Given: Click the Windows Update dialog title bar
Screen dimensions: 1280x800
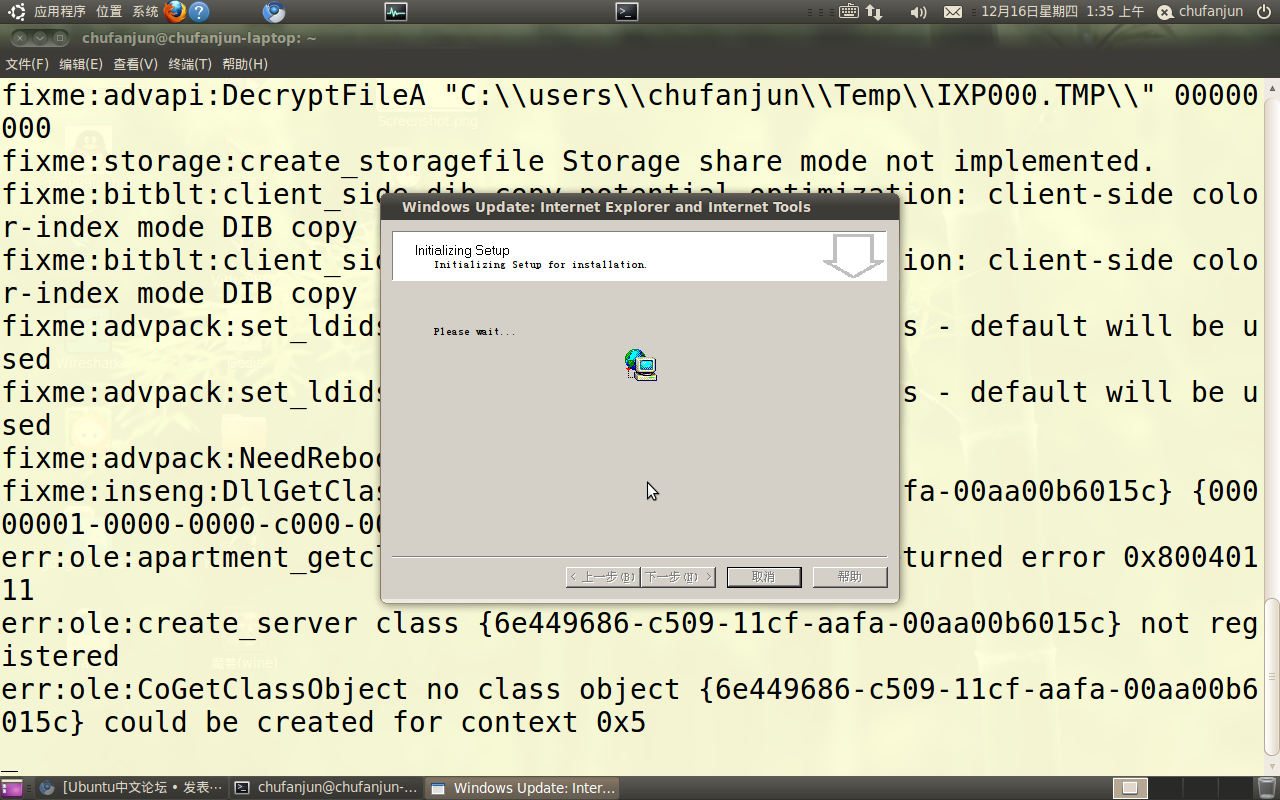Looking at the screenshot, I should [640, 207].
